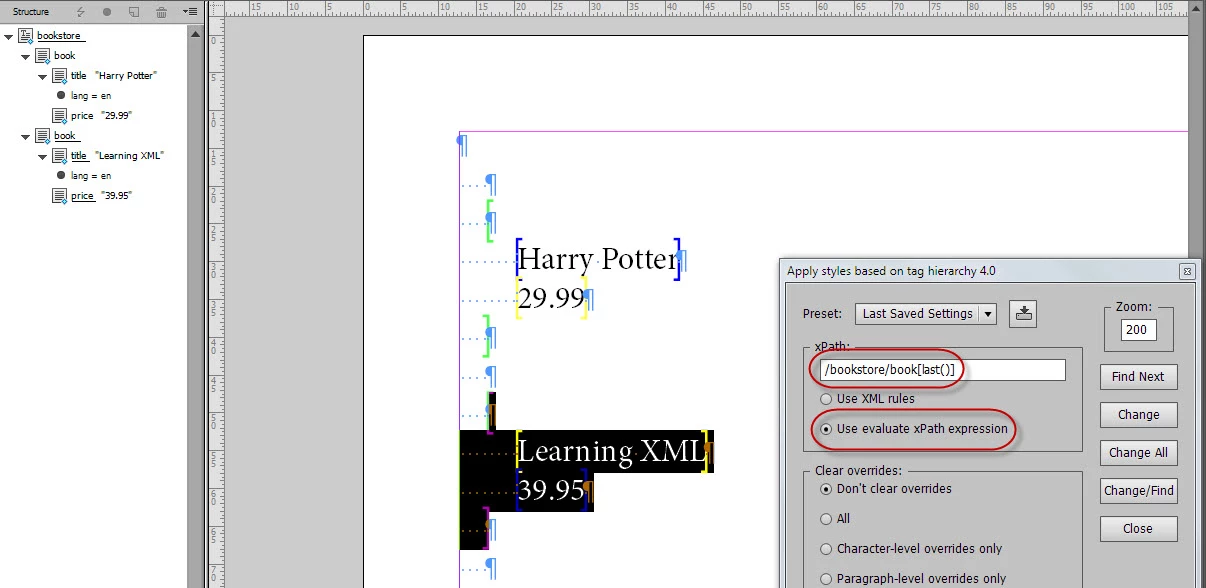Select the second underlined book label
The height and width of the screenshot is (588, 1206).
pos(66,136)
